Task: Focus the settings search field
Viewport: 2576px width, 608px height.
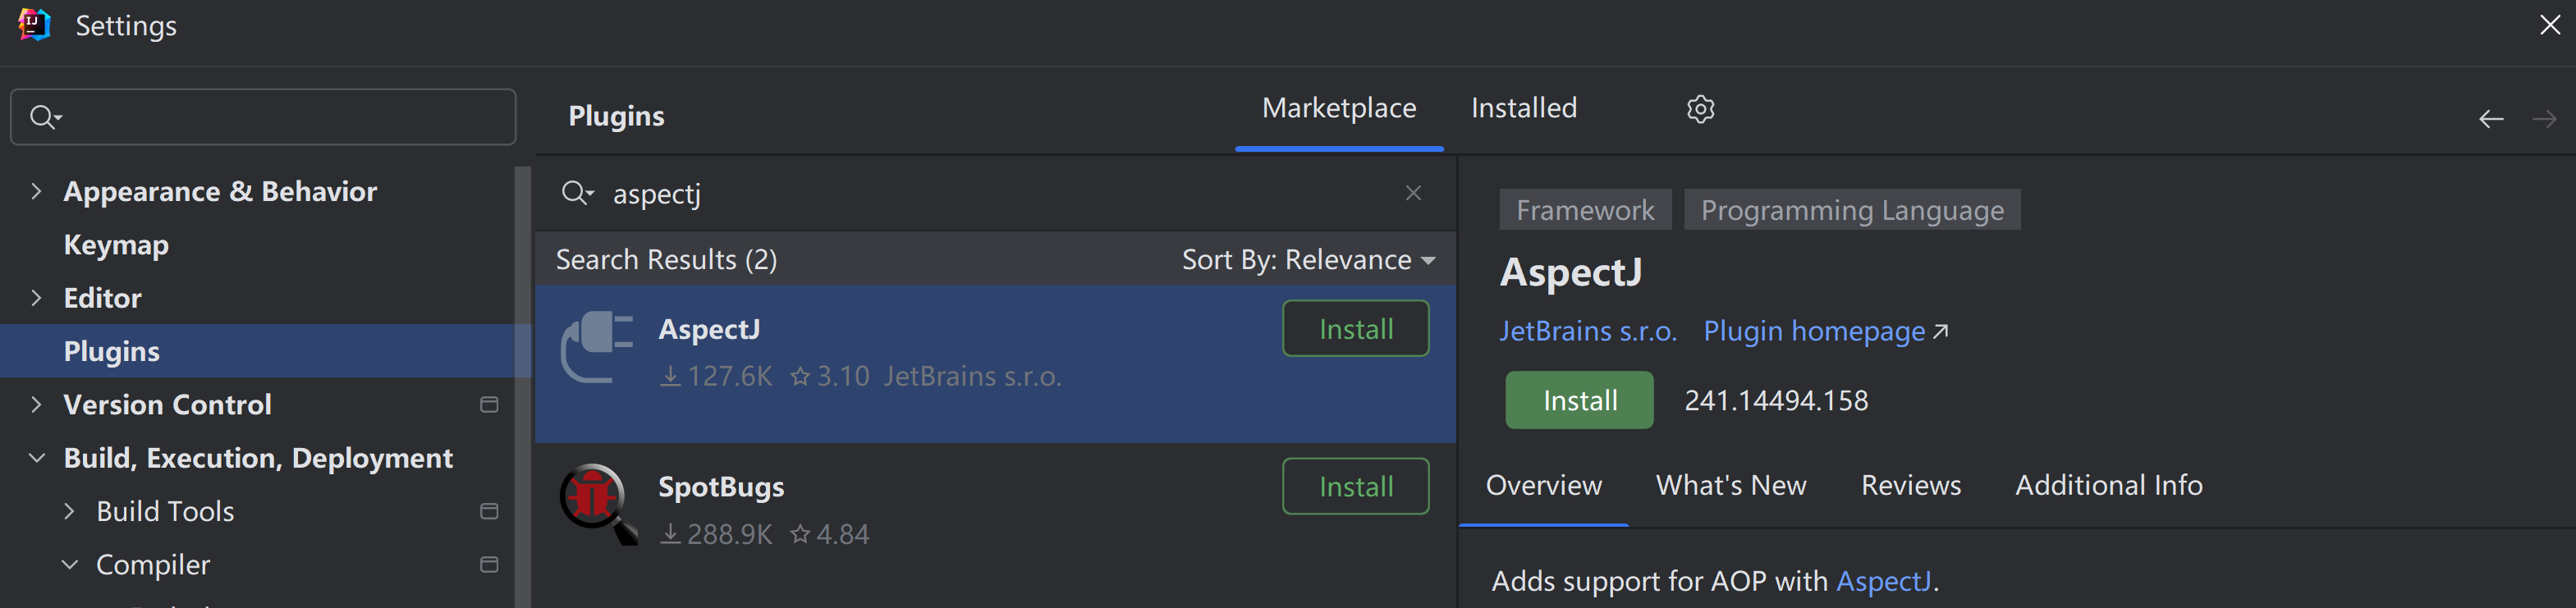Action: click(263, 117)
